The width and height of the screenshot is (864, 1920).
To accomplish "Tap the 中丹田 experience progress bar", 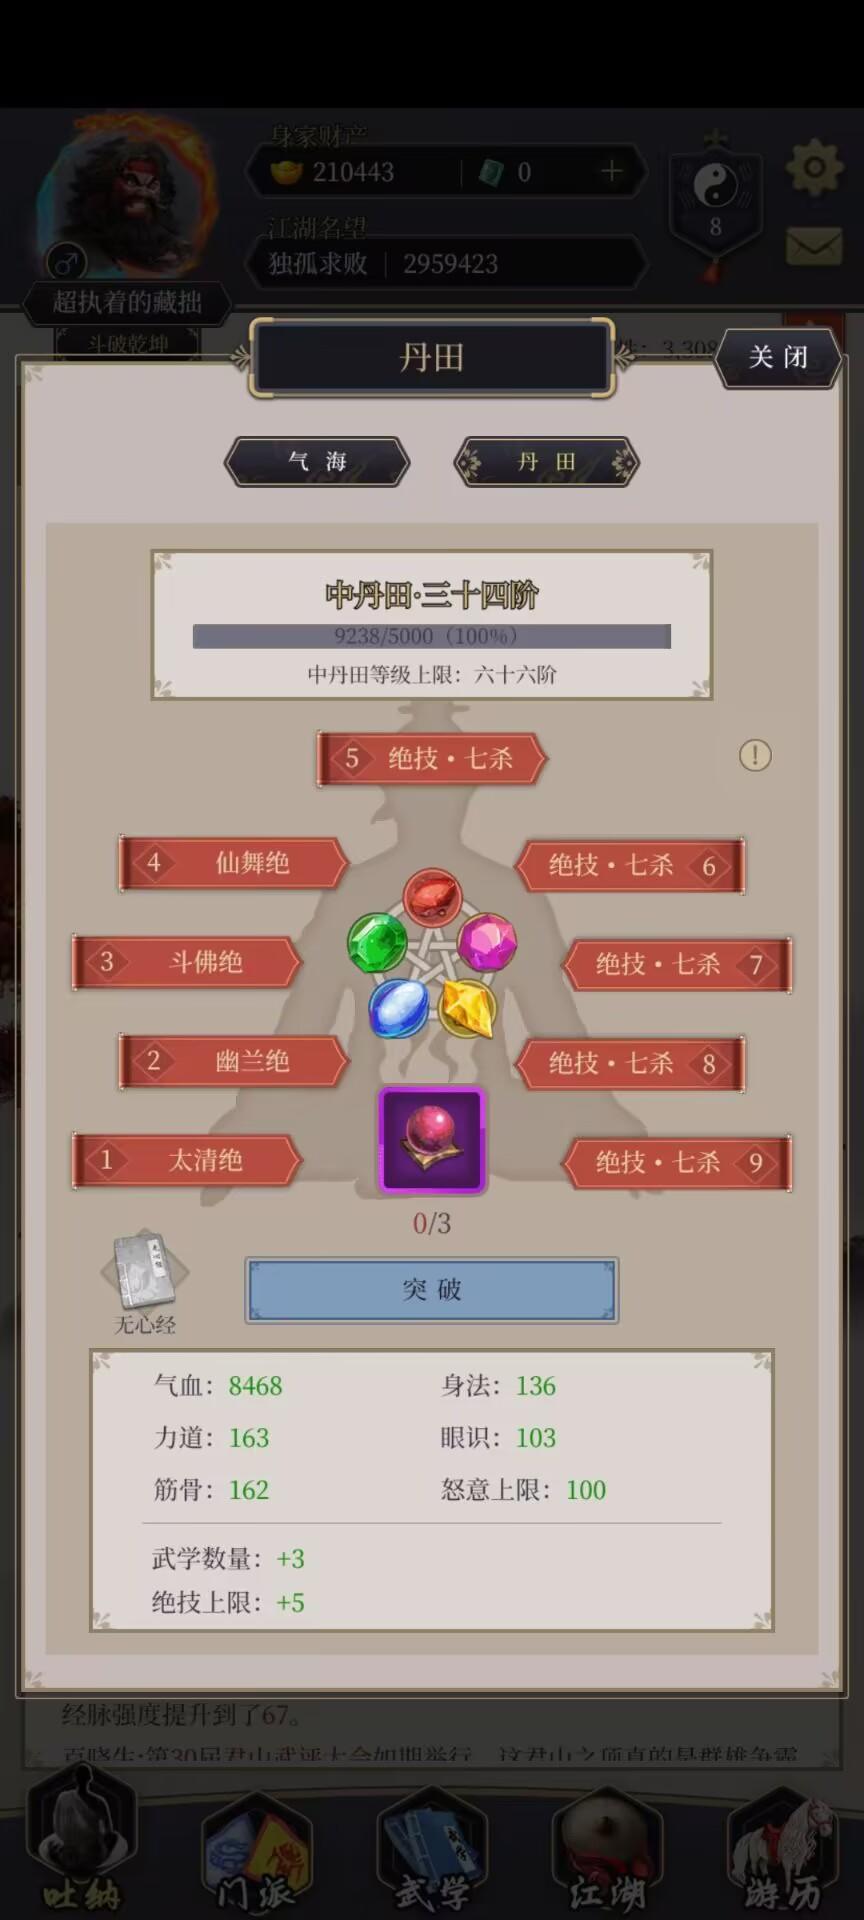I will [432, 636].
